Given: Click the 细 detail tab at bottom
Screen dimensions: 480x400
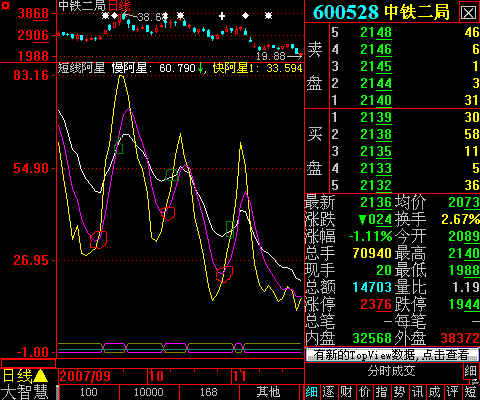Looking at the screenshot, I should point(312,392).
